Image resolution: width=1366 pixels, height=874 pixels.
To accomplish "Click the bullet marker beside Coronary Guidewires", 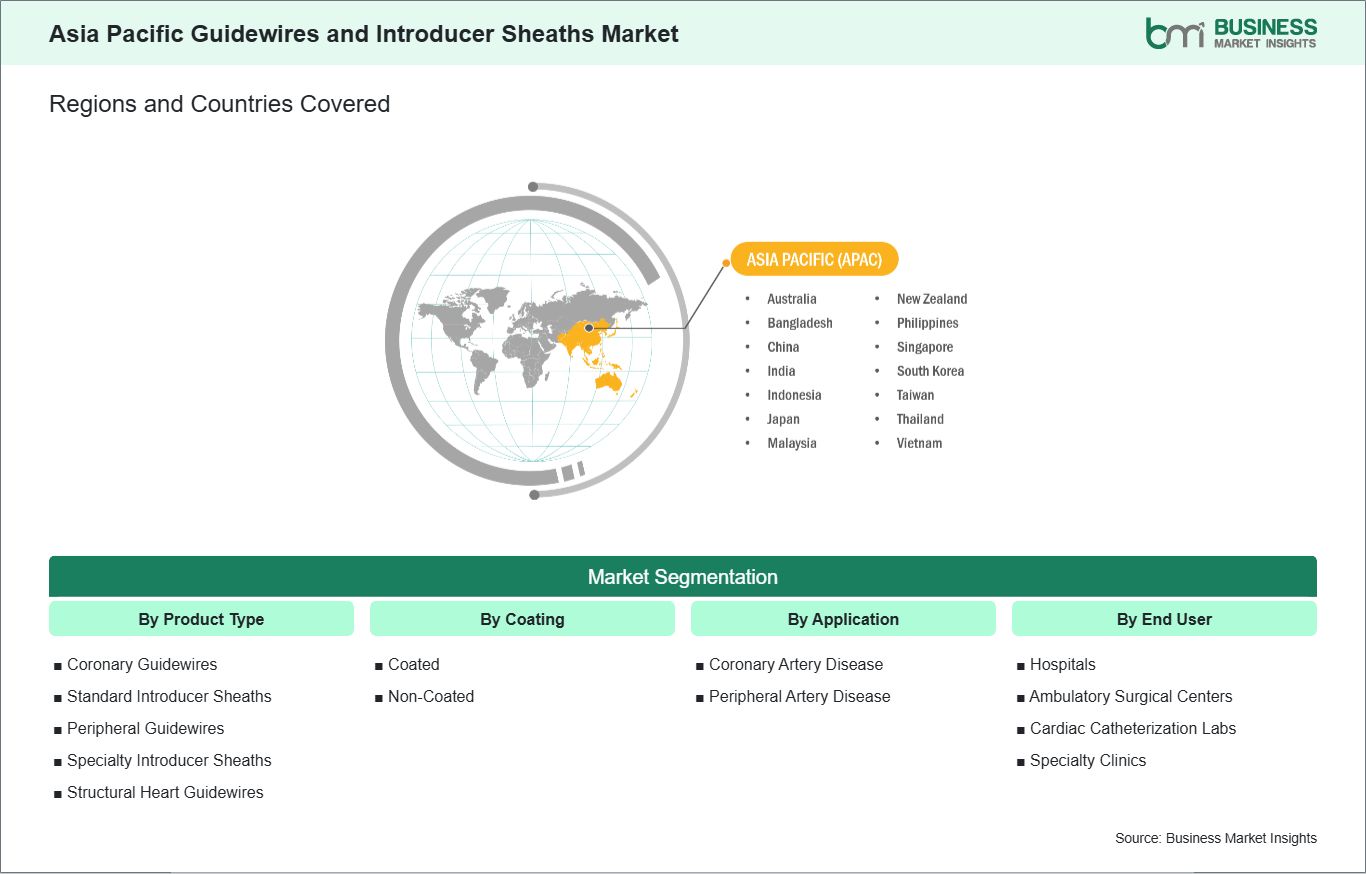I will (57, 664).
